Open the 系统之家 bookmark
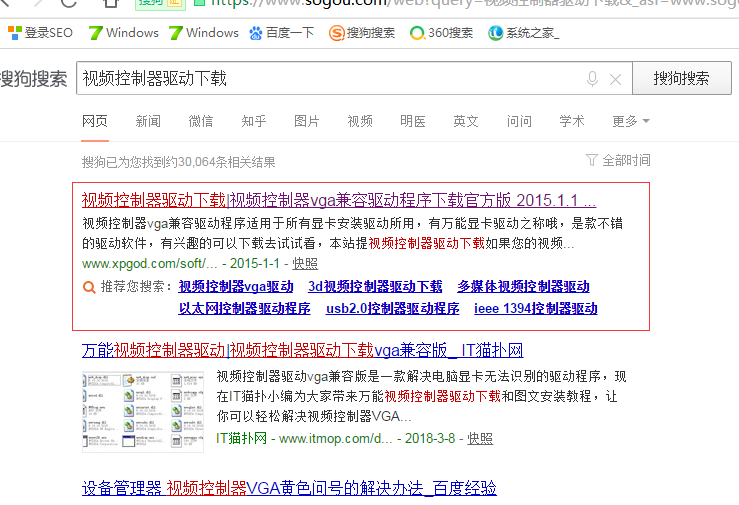Viewport: 739px width, 505px height. tap(523, 33)
